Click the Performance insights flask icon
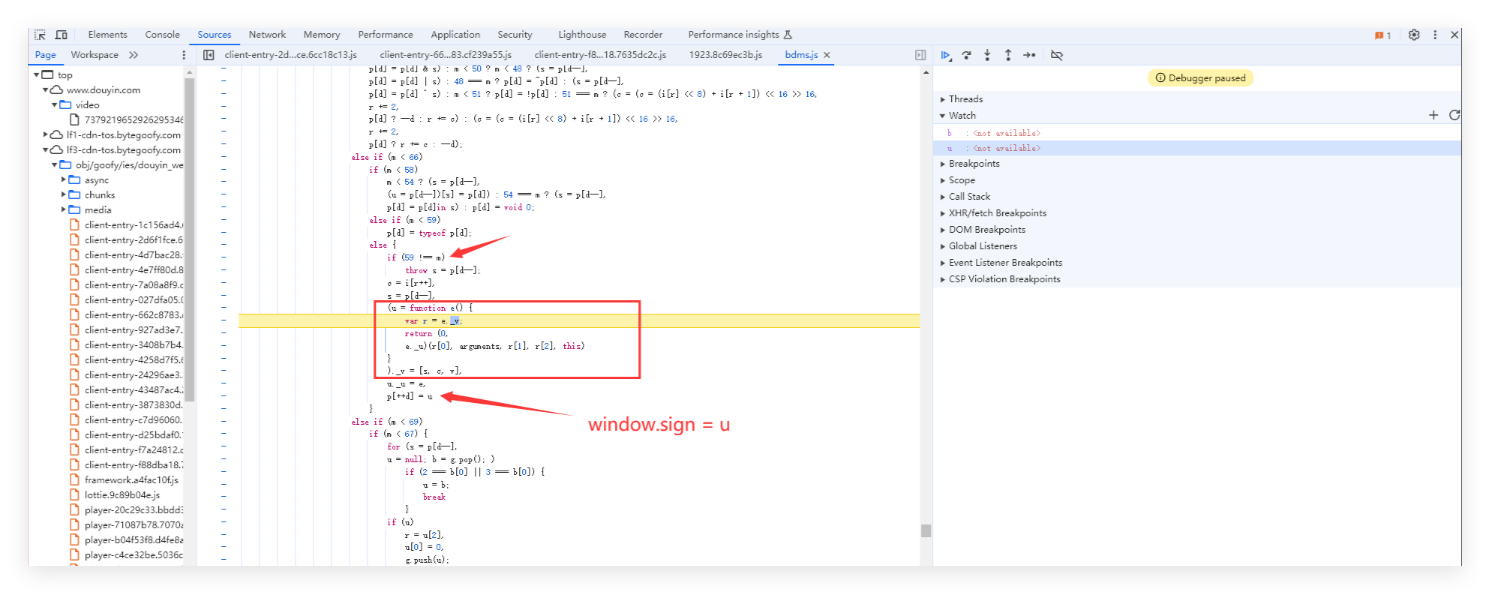 point(788,35)
